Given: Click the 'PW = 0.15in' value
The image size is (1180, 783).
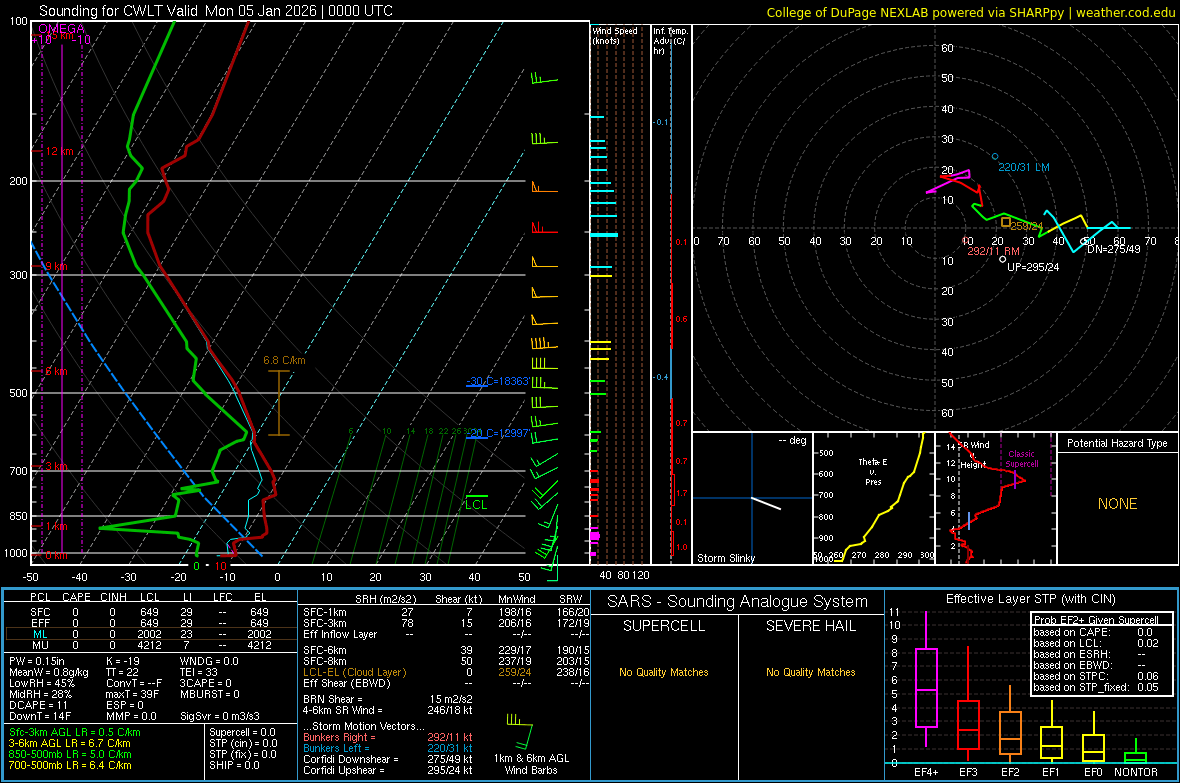Looking at the screenshot, I should (x=37, y=661).
